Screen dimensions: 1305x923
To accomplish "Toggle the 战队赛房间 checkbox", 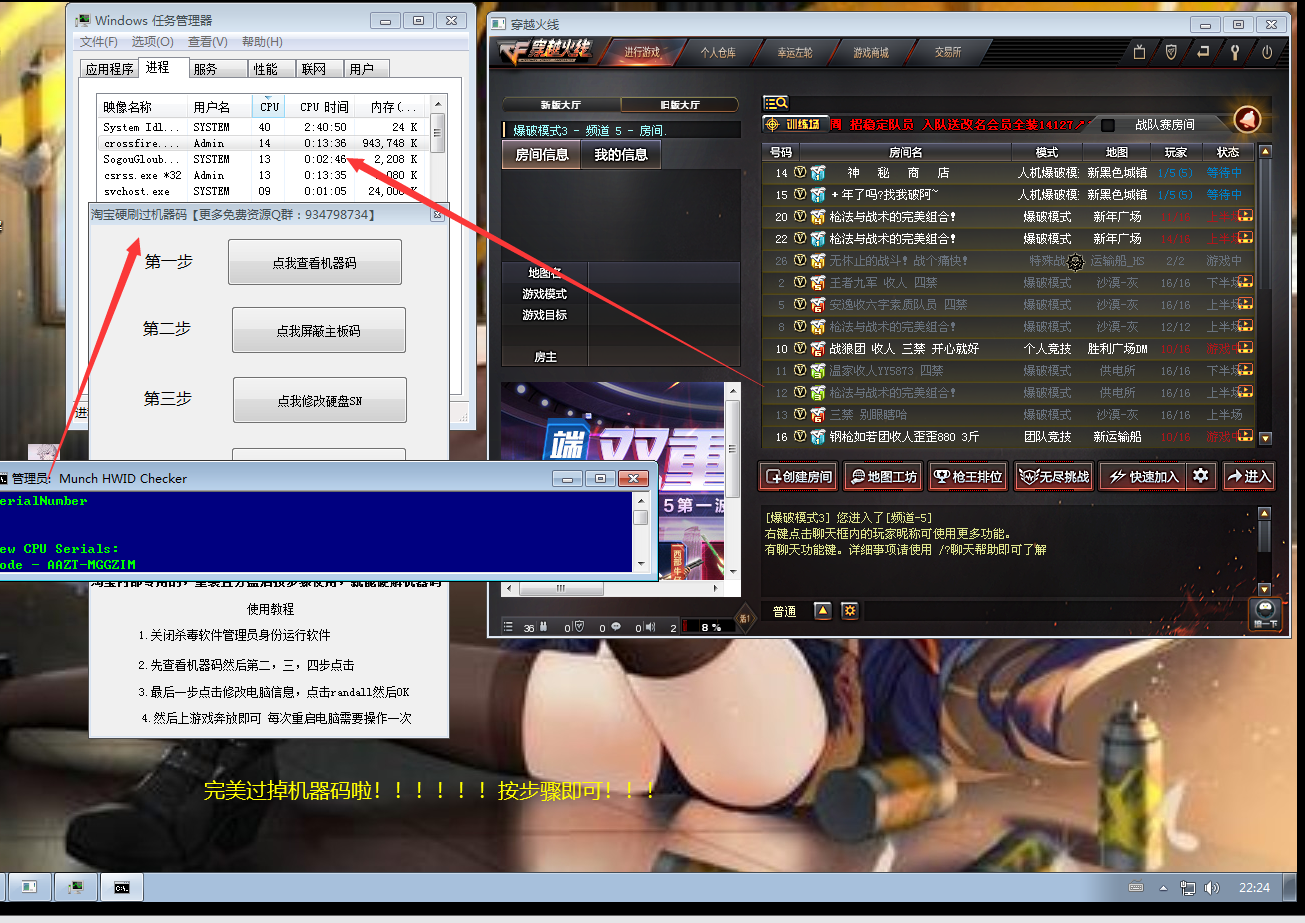I will pyautogui.click(x=1108, y=125).
